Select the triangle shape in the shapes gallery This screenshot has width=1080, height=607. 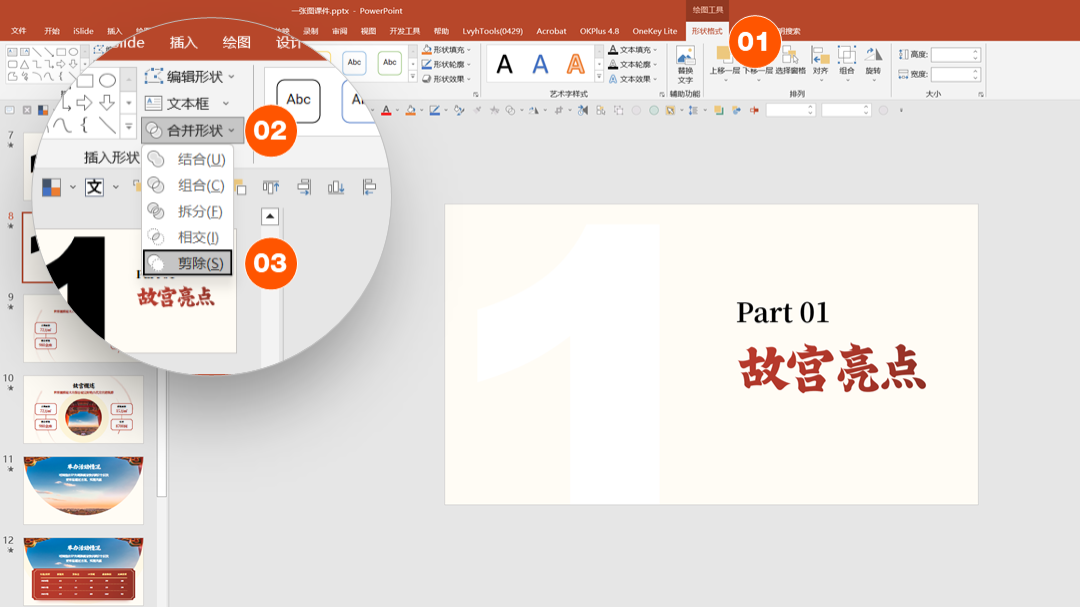coord(24,64)
